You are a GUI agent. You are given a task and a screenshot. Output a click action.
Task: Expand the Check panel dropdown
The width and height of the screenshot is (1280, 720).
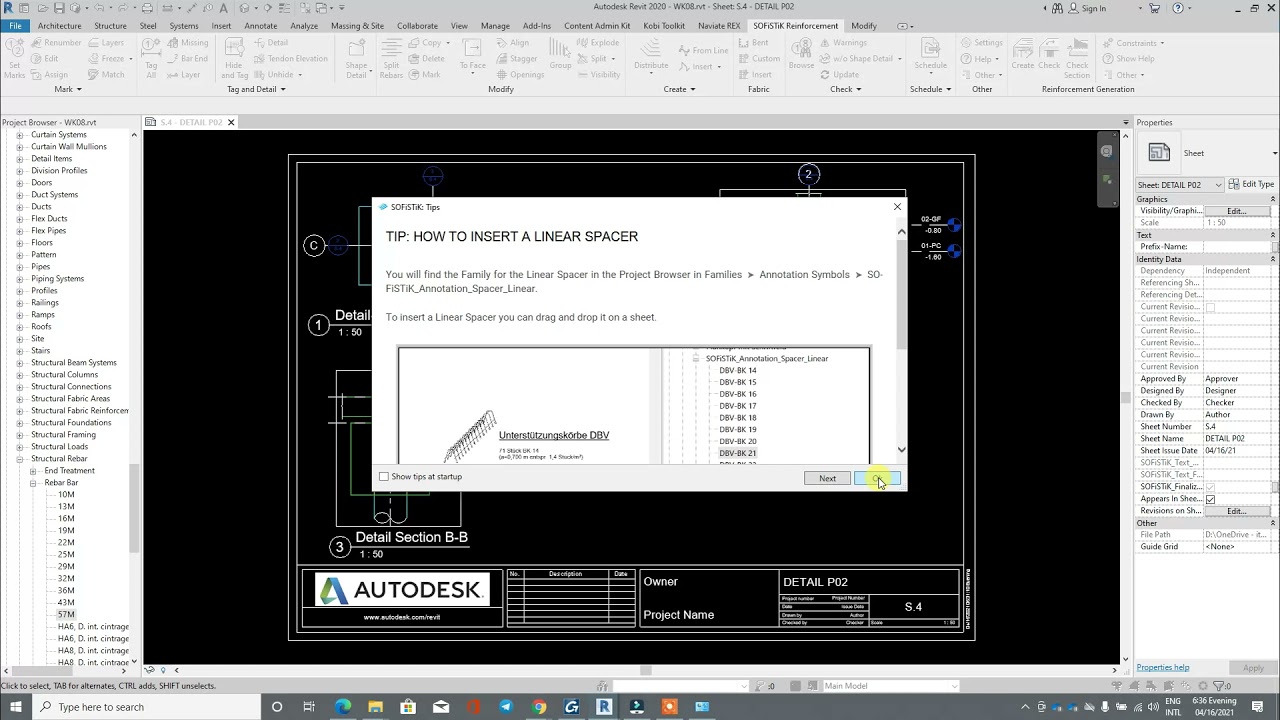click(846, 89)
